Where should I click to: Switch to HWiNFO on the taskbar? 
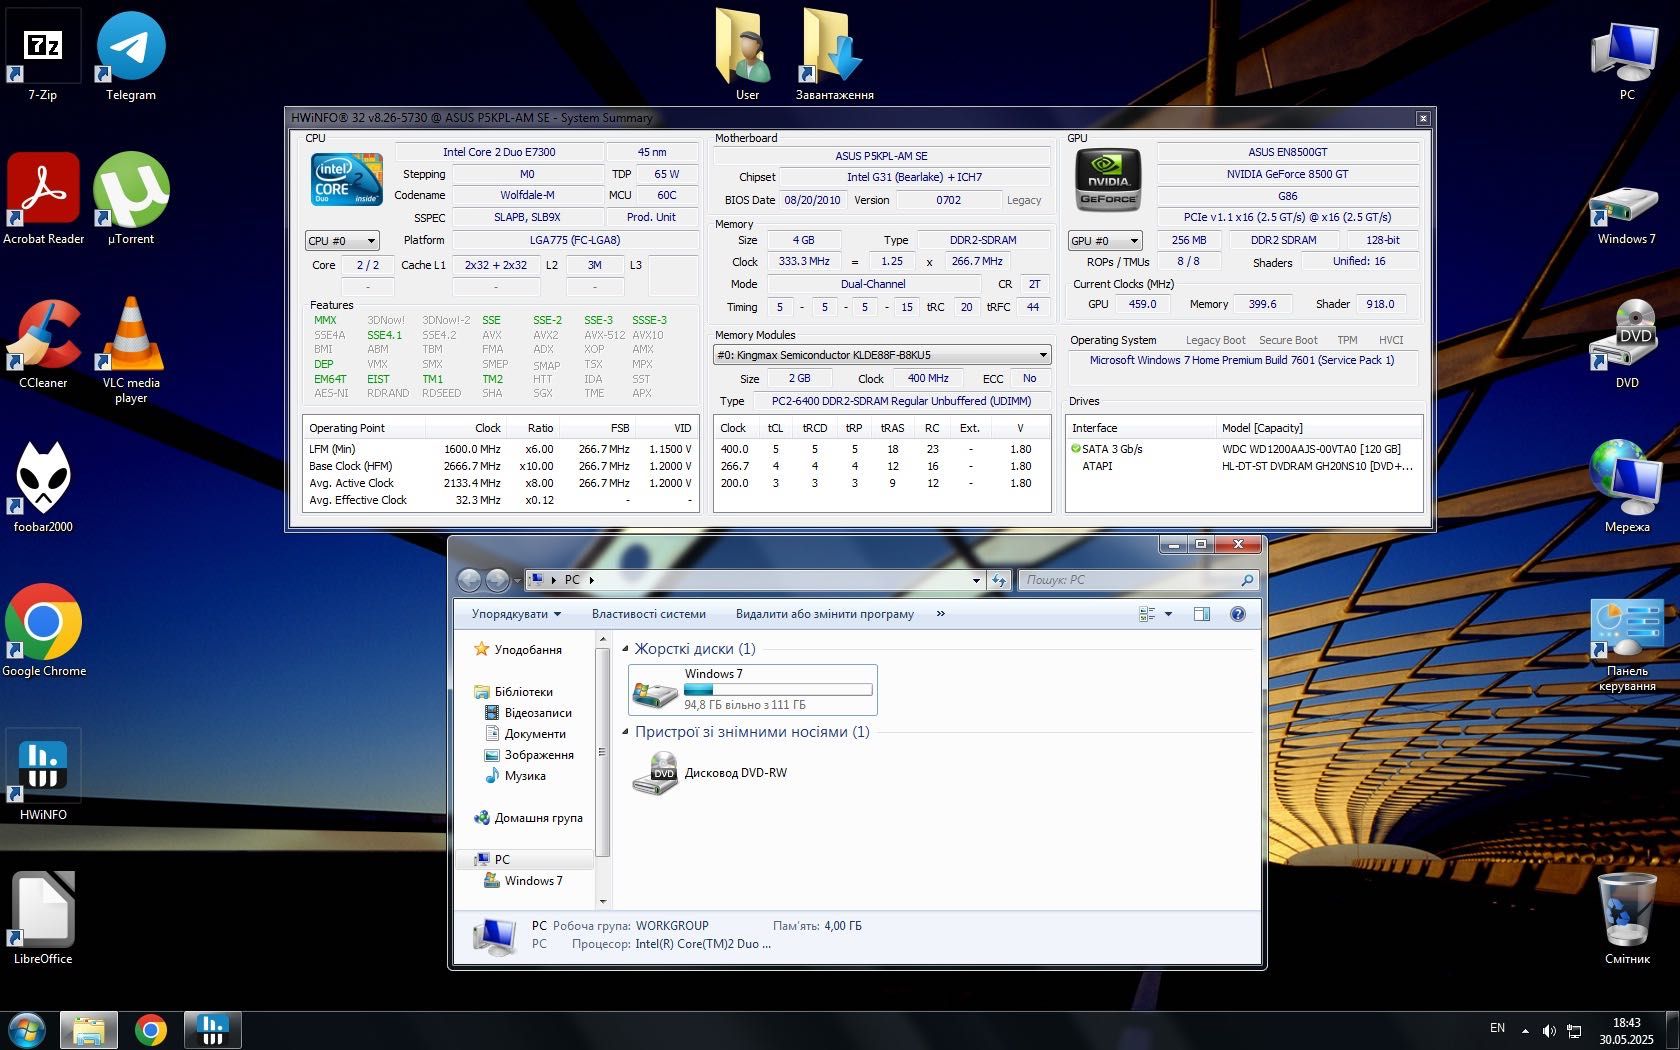213,1030
